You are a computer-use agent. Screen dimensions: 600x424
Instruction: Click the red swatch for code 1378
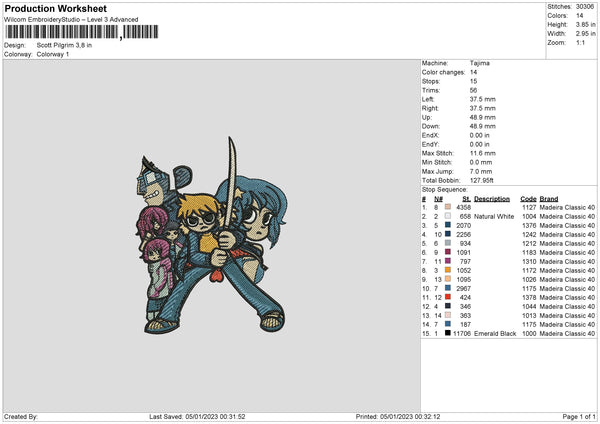(448, 297)
